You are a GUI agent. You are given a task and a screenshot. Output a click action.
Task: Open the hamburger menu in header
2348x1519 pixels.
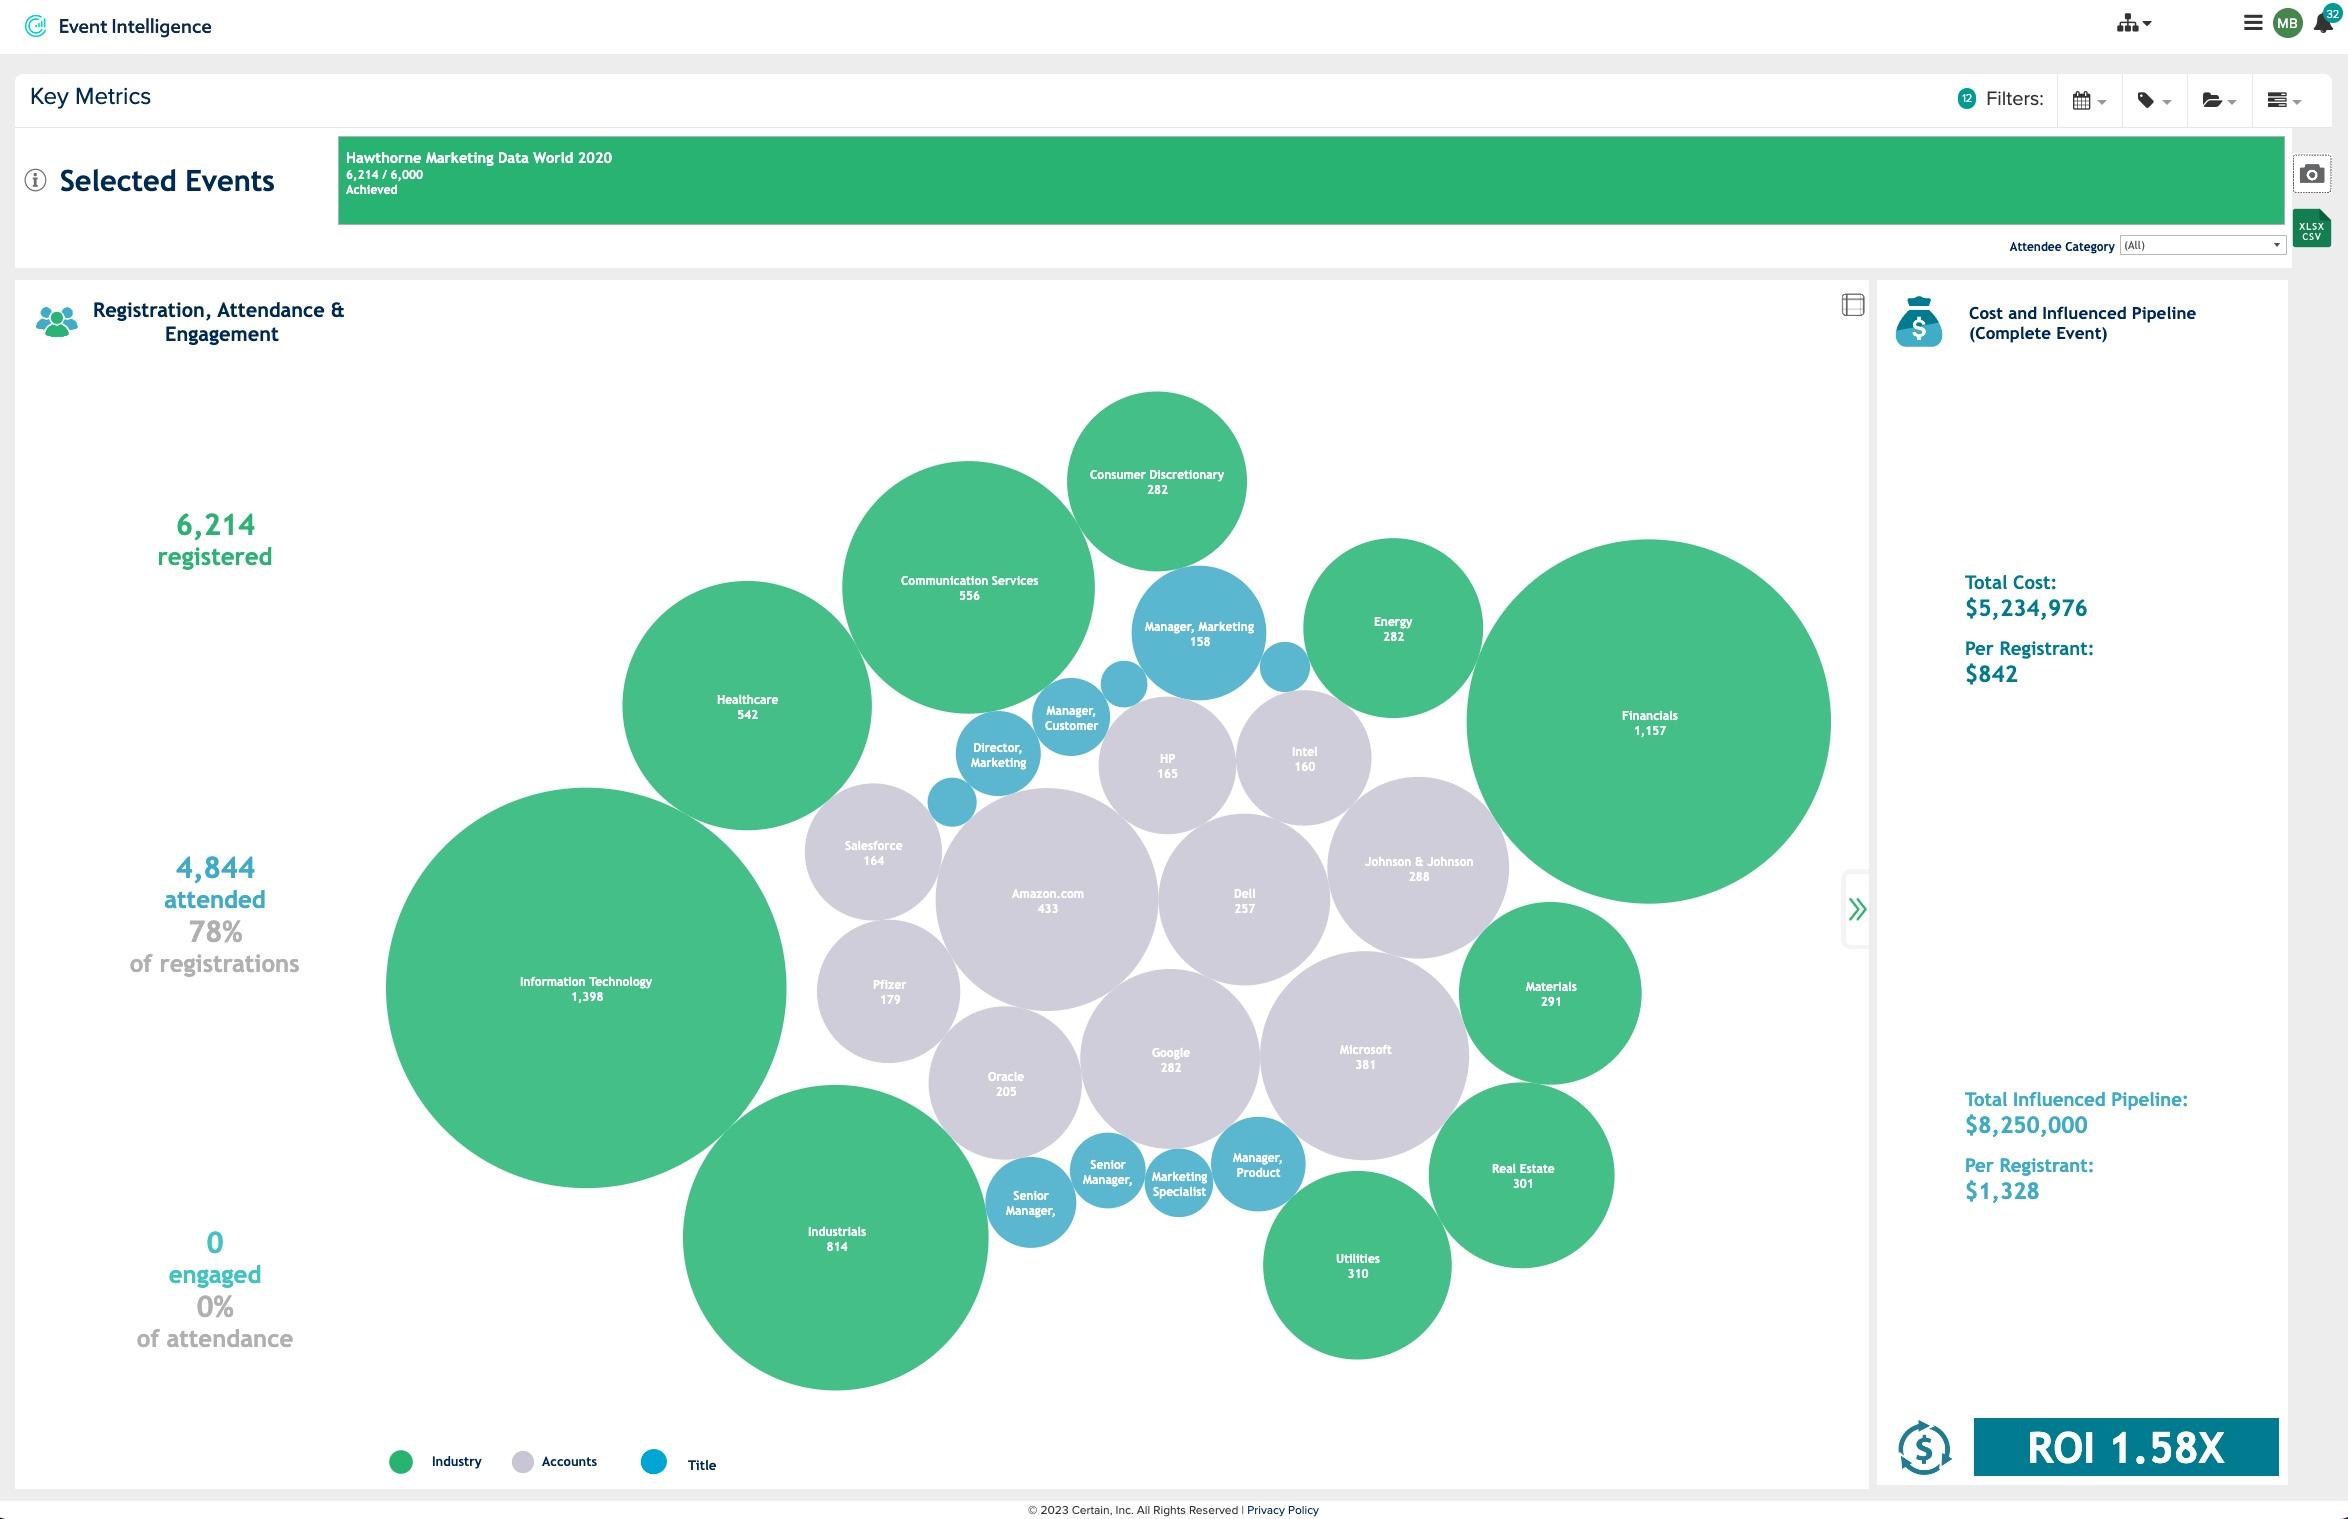pos(2252,23)
